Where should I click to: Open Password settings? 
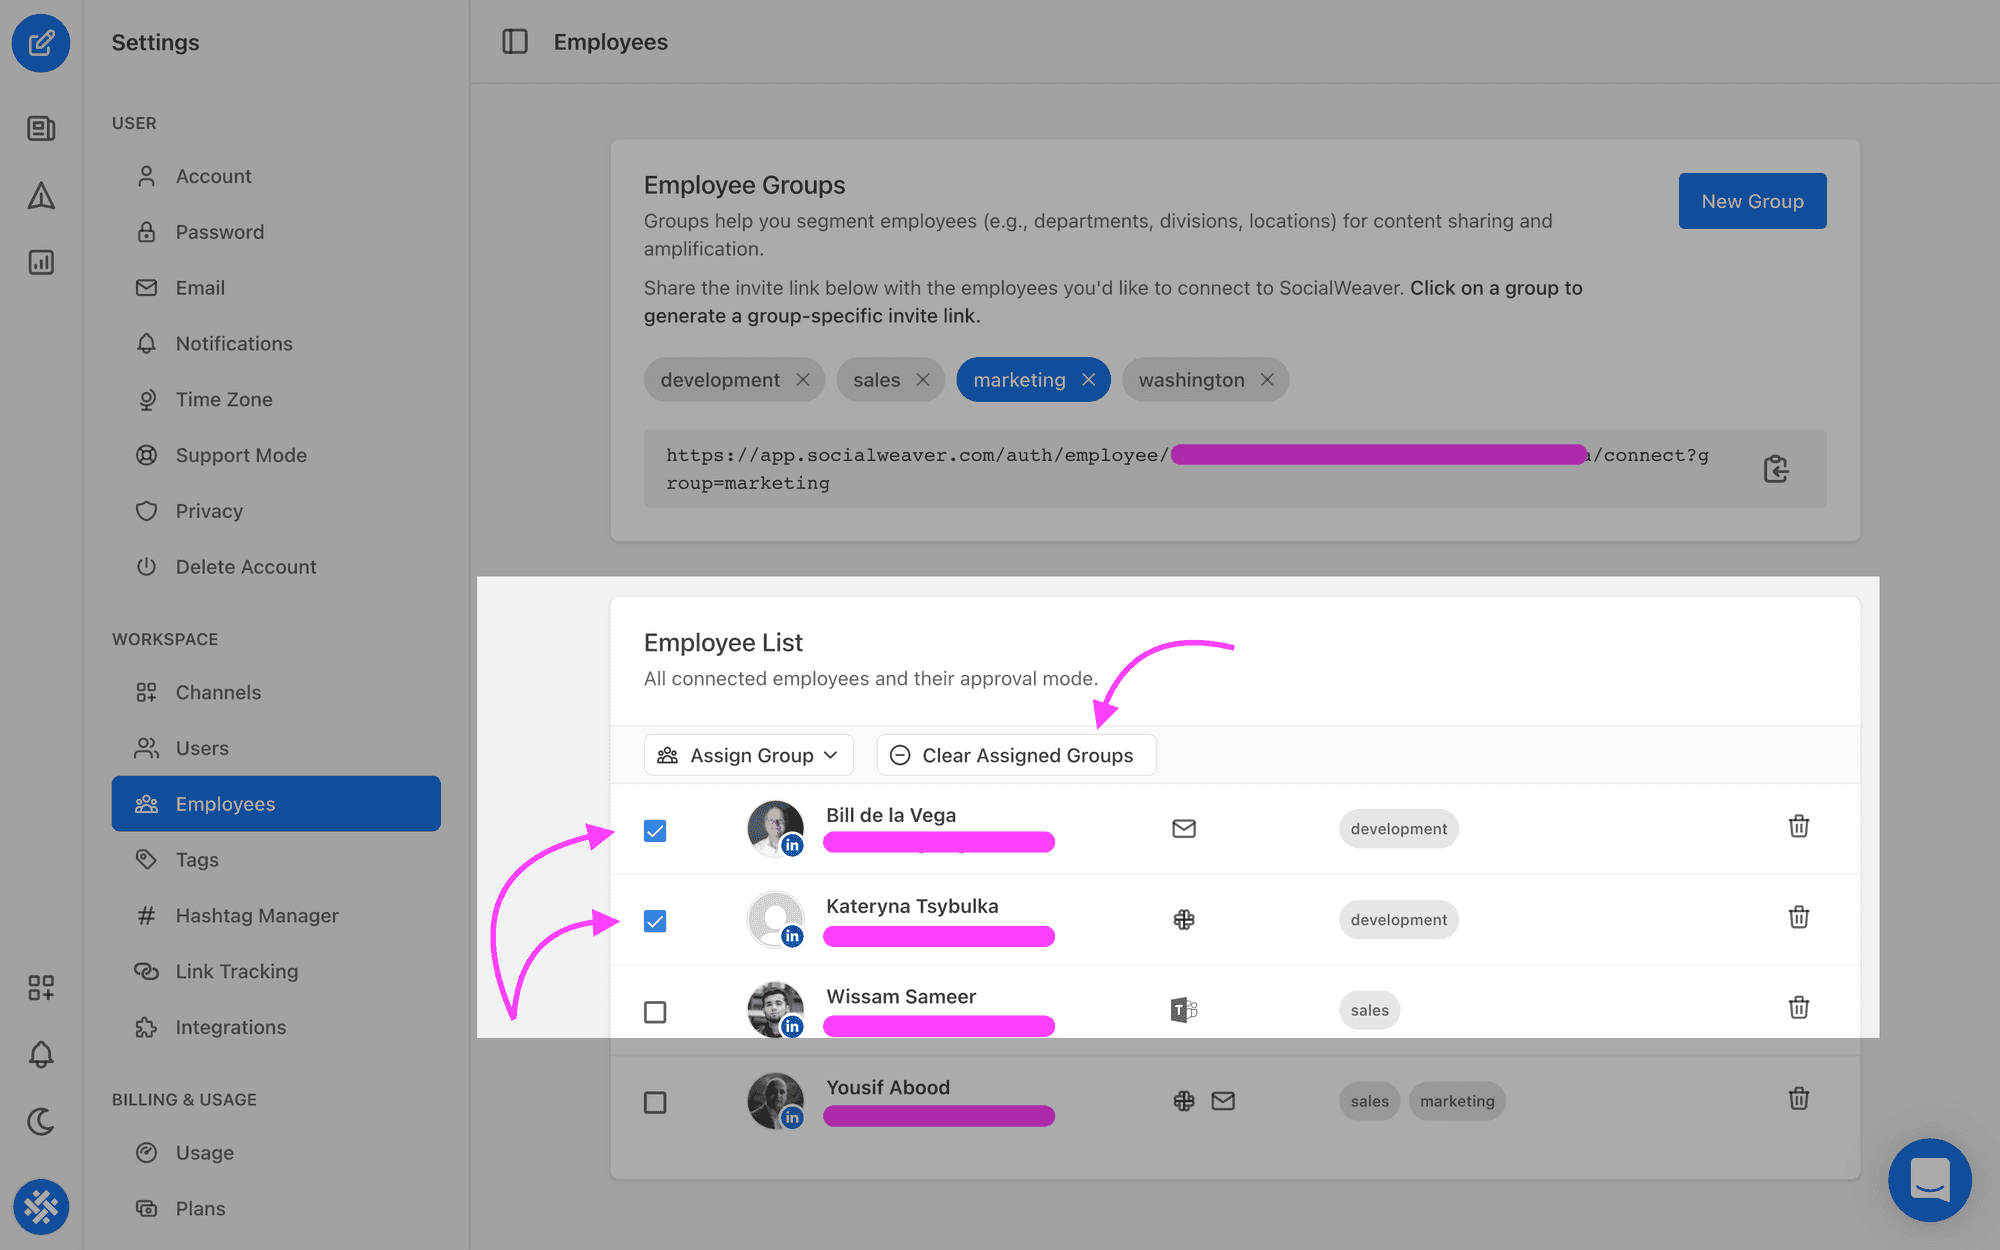click(x=276, y=232)
